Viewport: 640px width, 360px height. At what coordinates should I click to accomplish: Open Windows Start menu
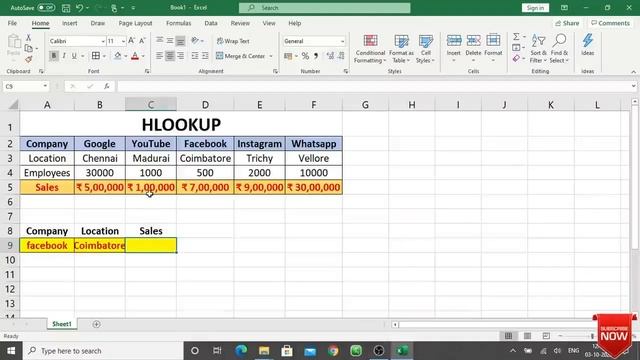point(11,351)
